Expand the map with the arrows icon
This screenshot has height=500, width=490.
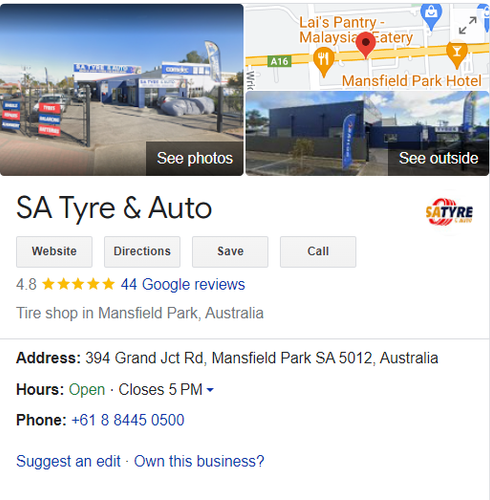(467, 25)
